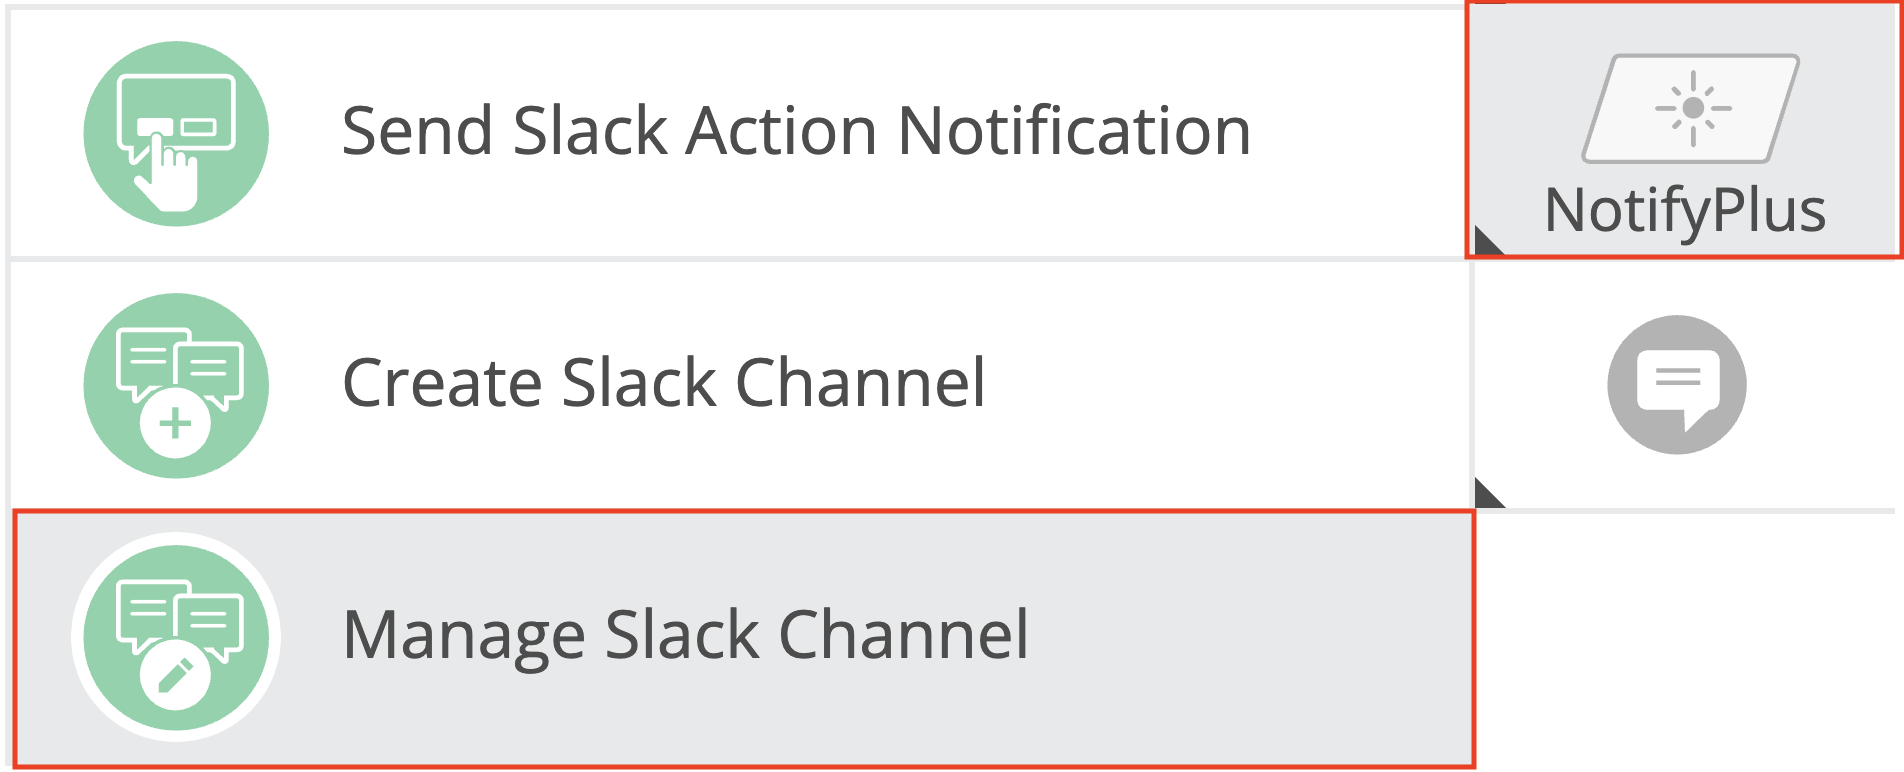This screenshot has height=772, width=1904.
Task: Select the "Send Slack Action Notification" text
Action: pyautogui.click(x=796, y=131)
